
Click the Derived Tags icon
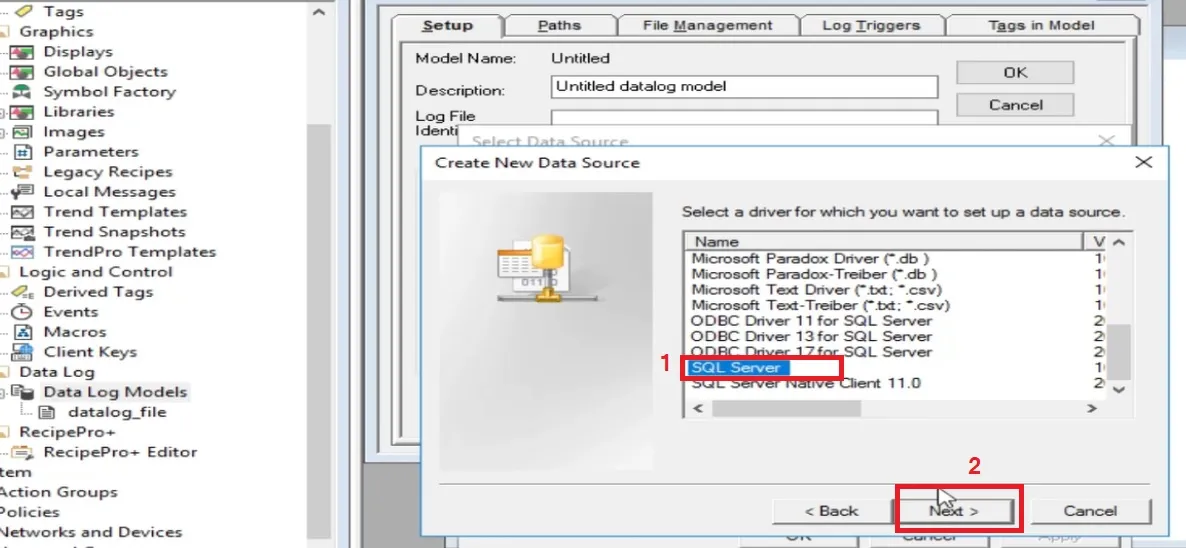(24, 293)
